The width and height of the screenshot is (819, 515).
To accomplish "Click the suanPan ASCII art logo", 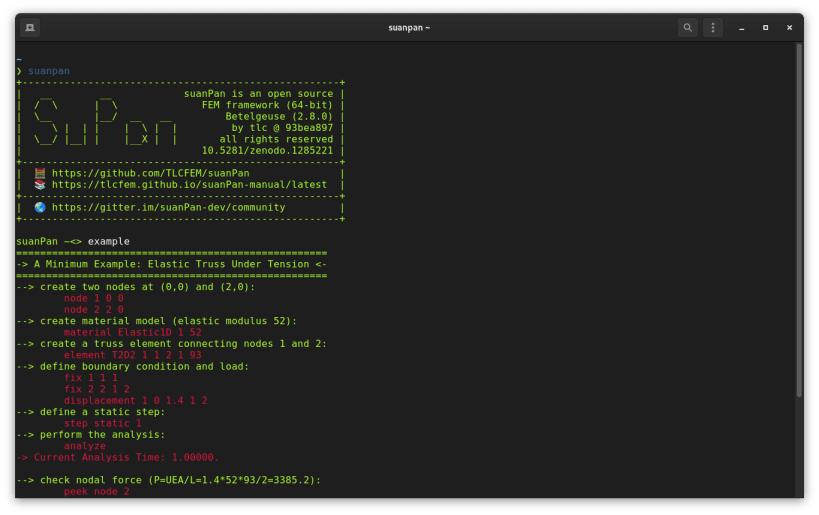I will pos(104,122).
